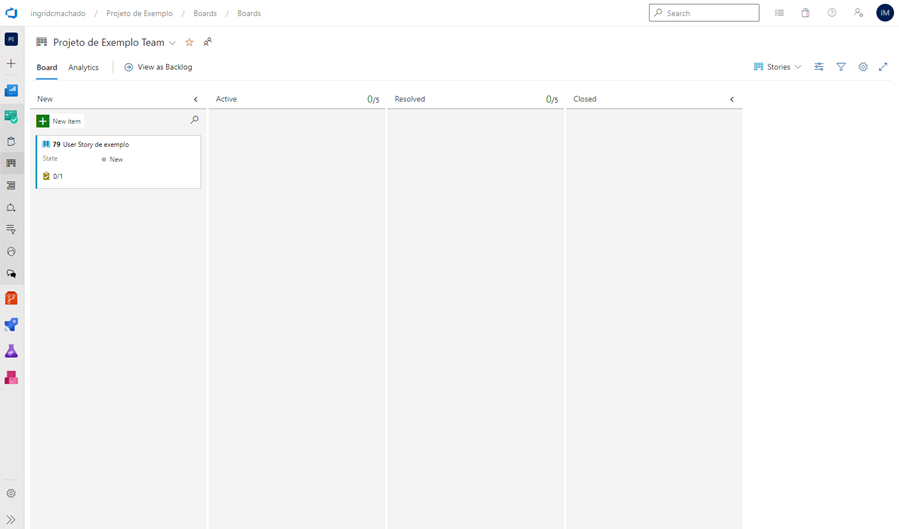
Task: Open the team selector dropdown chevron
Action: 172,43
